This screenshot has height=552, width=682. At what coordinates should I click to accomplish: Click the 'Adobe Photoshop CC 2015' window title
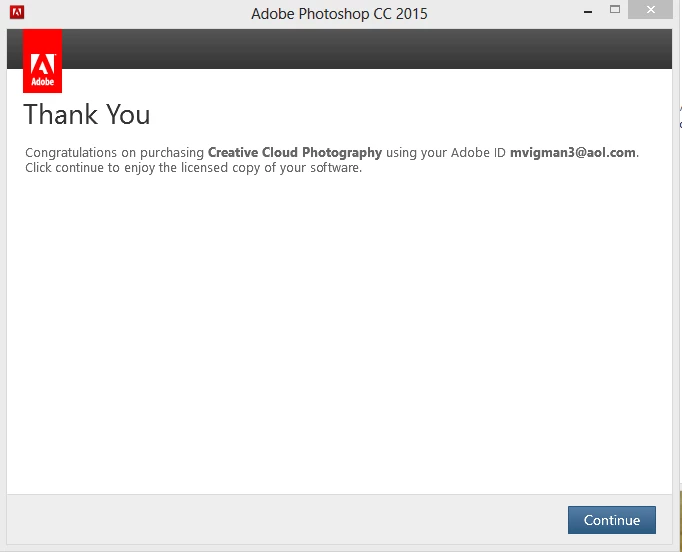coord(339,13)
